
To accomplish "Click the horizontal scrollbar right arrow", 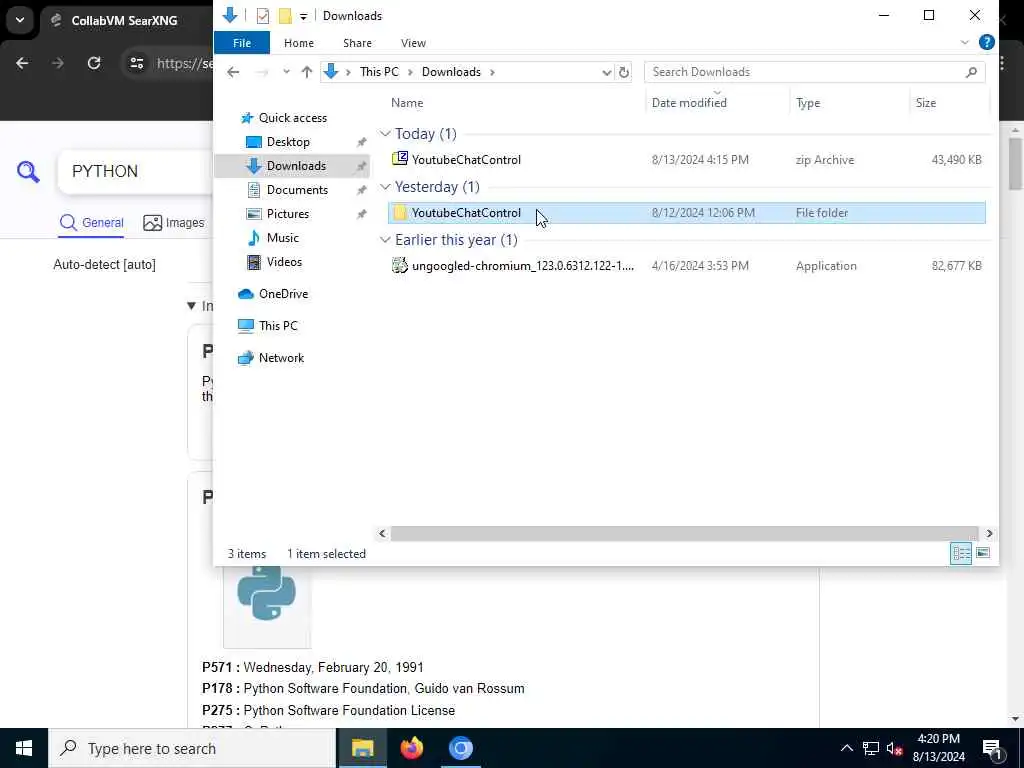I will [x=989, y=534].
